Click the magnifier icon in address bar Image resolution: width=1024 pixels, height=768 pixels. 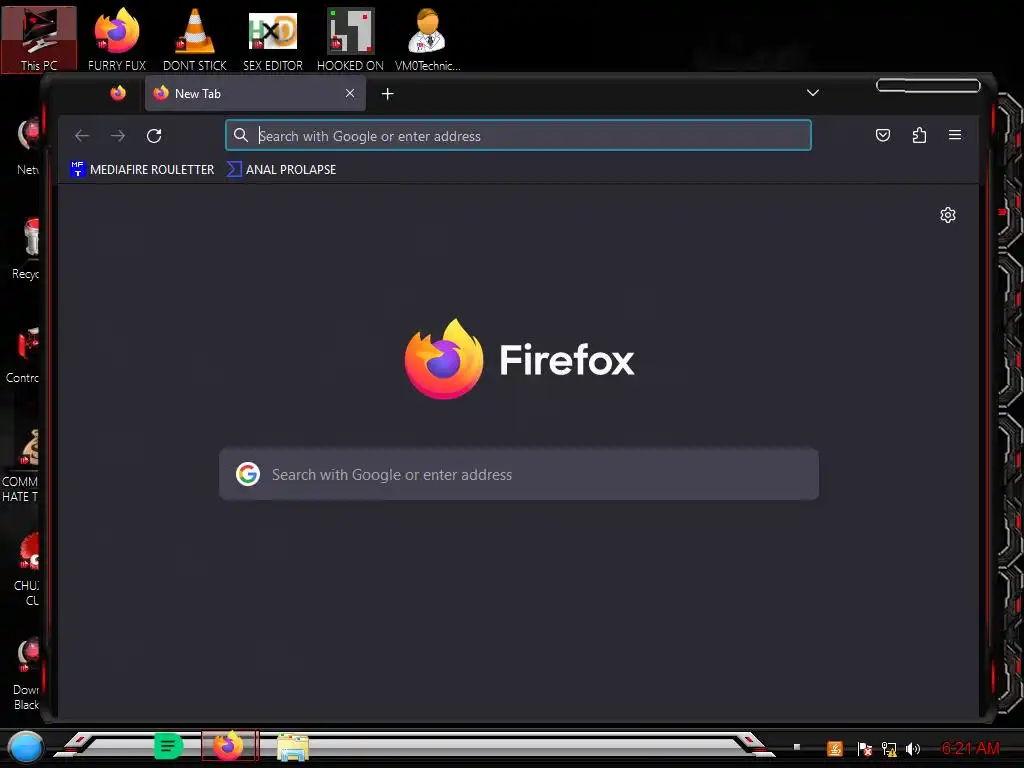240,135
